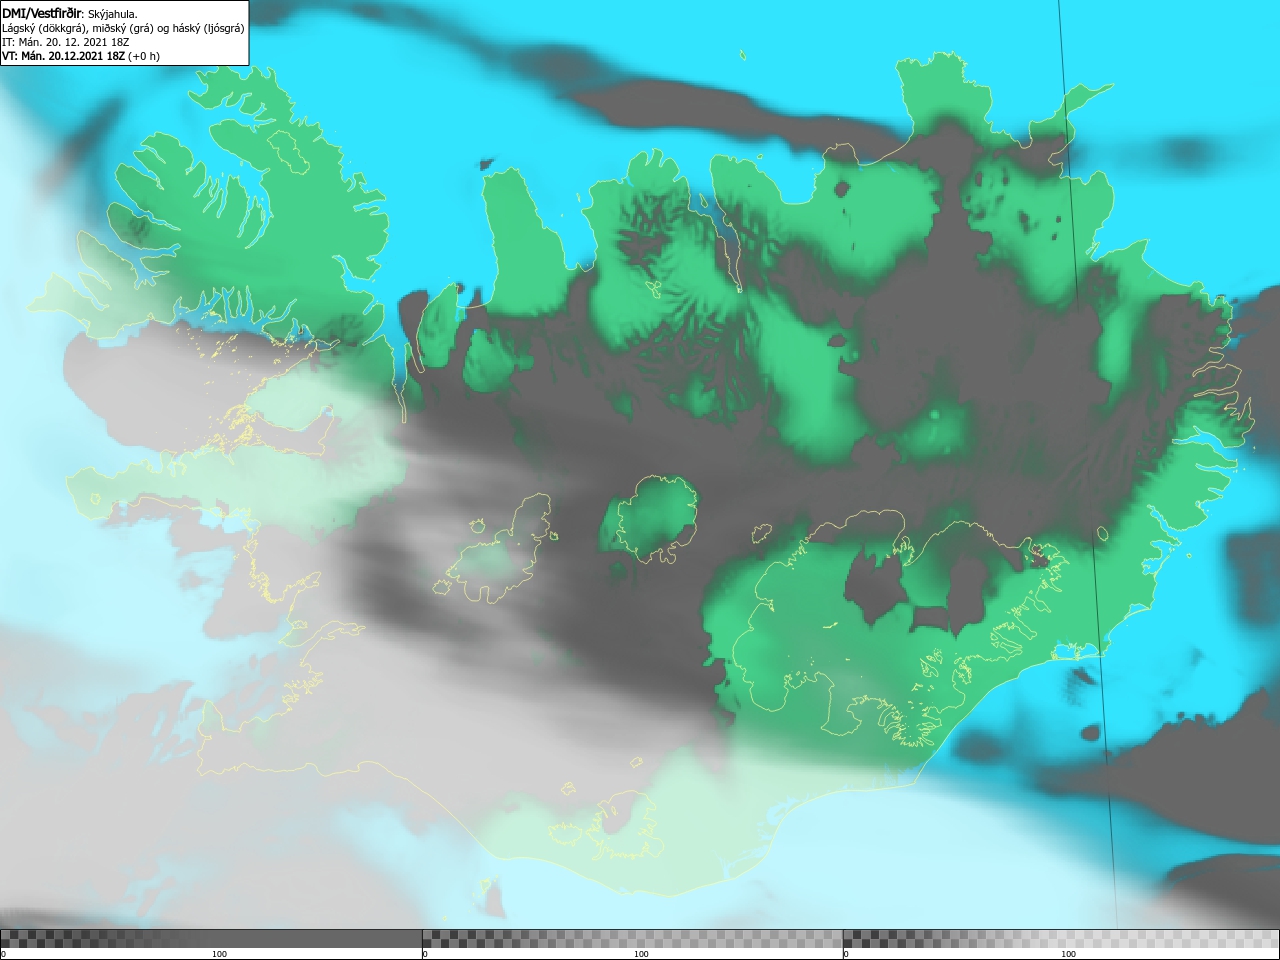Click the medium grey mid-cloud color scale bar
The image size is (1280, 960).
coord(632,938)
